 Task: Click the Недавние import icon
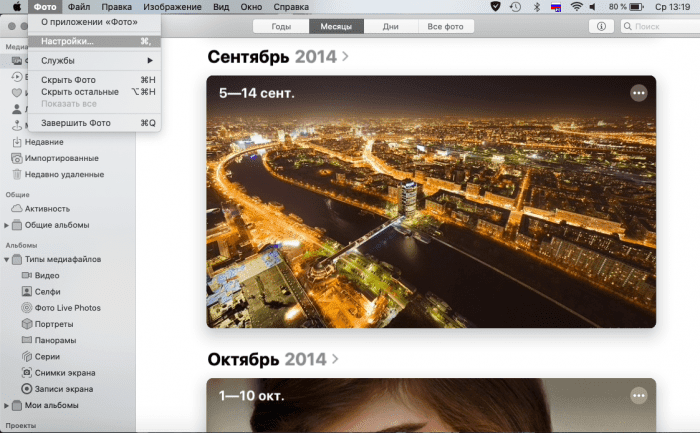coord(17,142)
